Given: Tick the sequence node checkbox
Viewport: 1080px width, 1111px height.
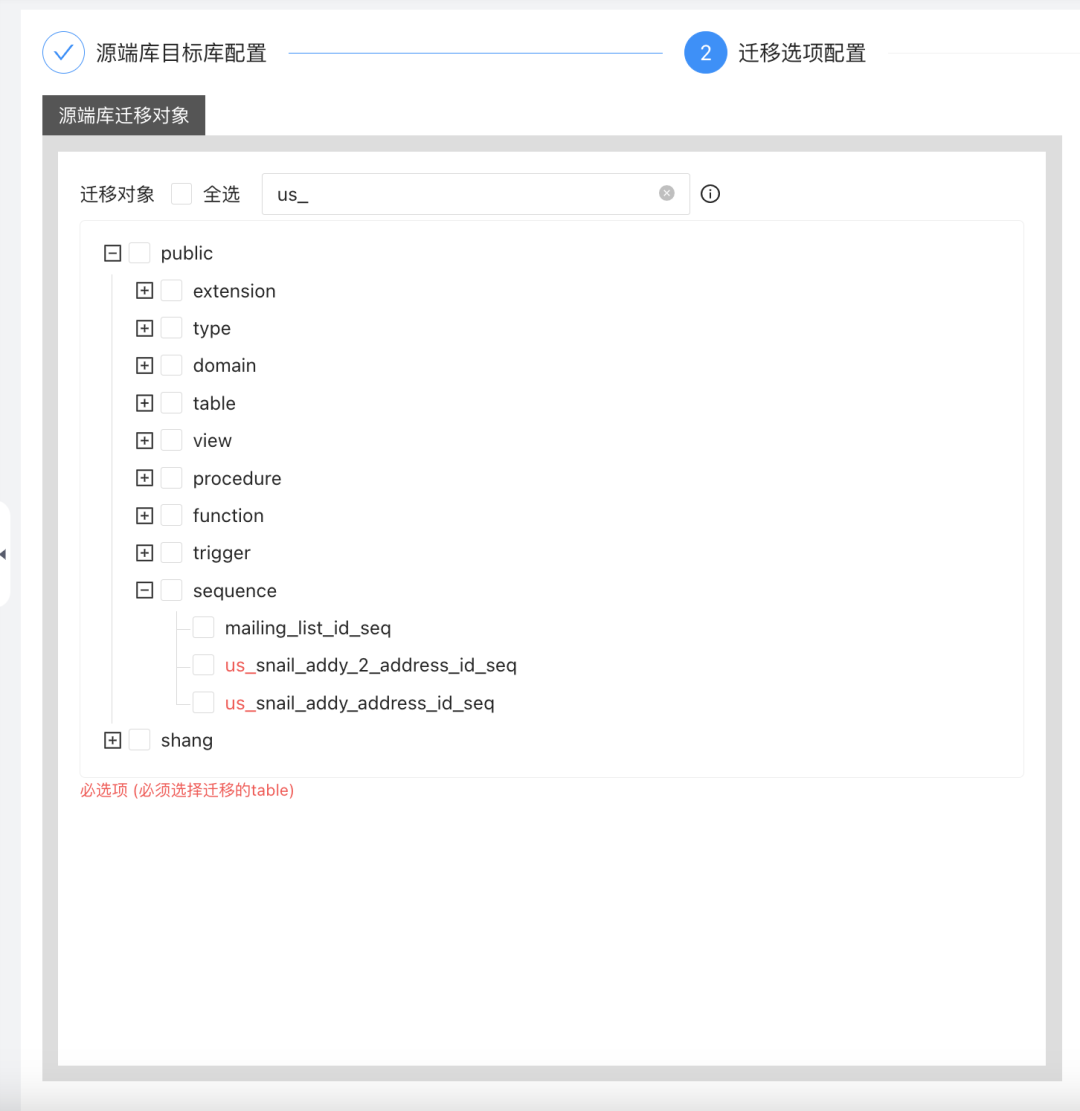Looking at the screenshot, I should coord(171,590).
